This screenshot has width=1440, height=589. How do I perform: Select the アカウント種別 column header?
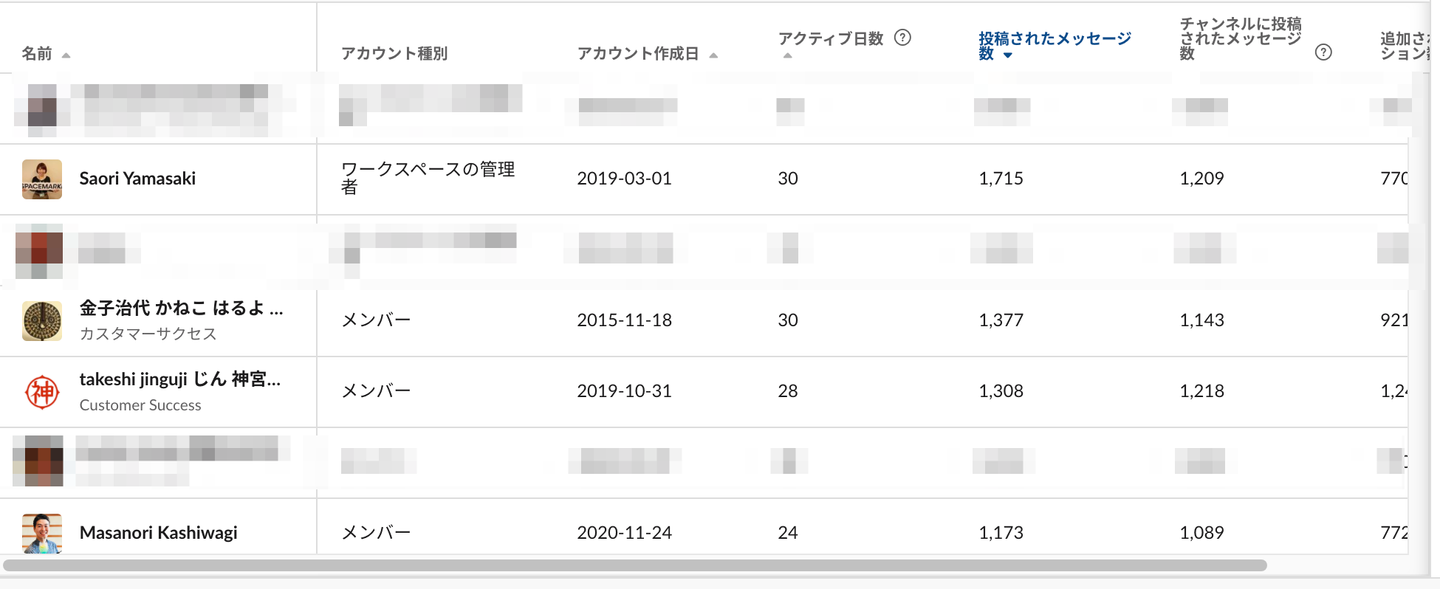coord(394,54)
